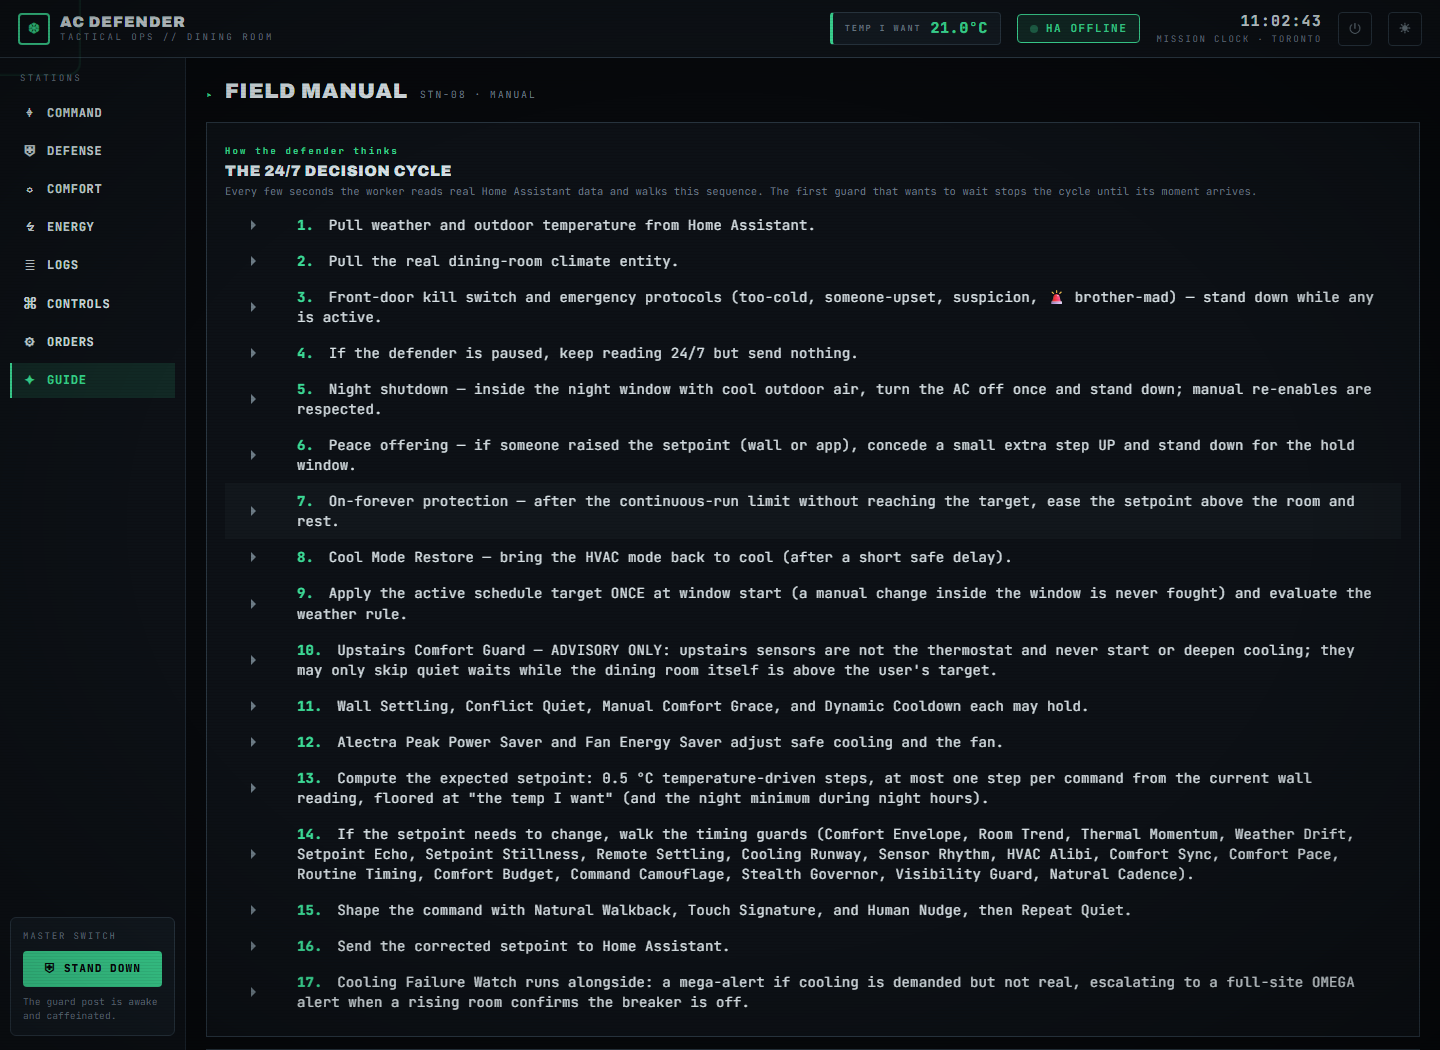
Task: Click 'How the defender thinks' subtitle
Action: pos(311,151)
